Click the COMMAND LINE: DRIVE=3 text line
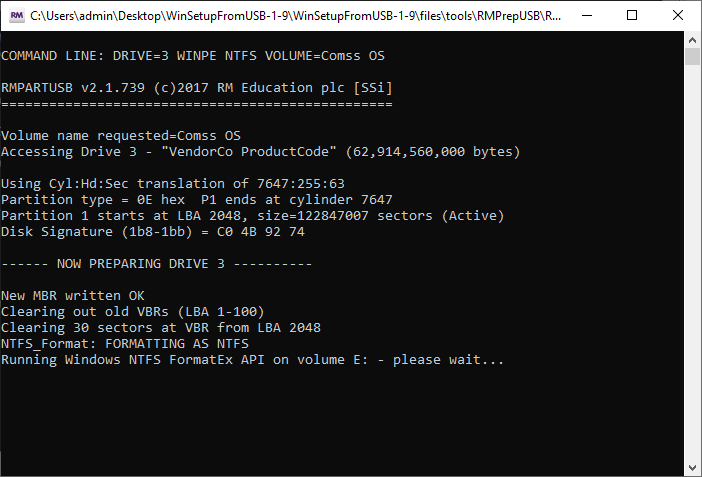 pyautogui.click(x=193, y=56)
